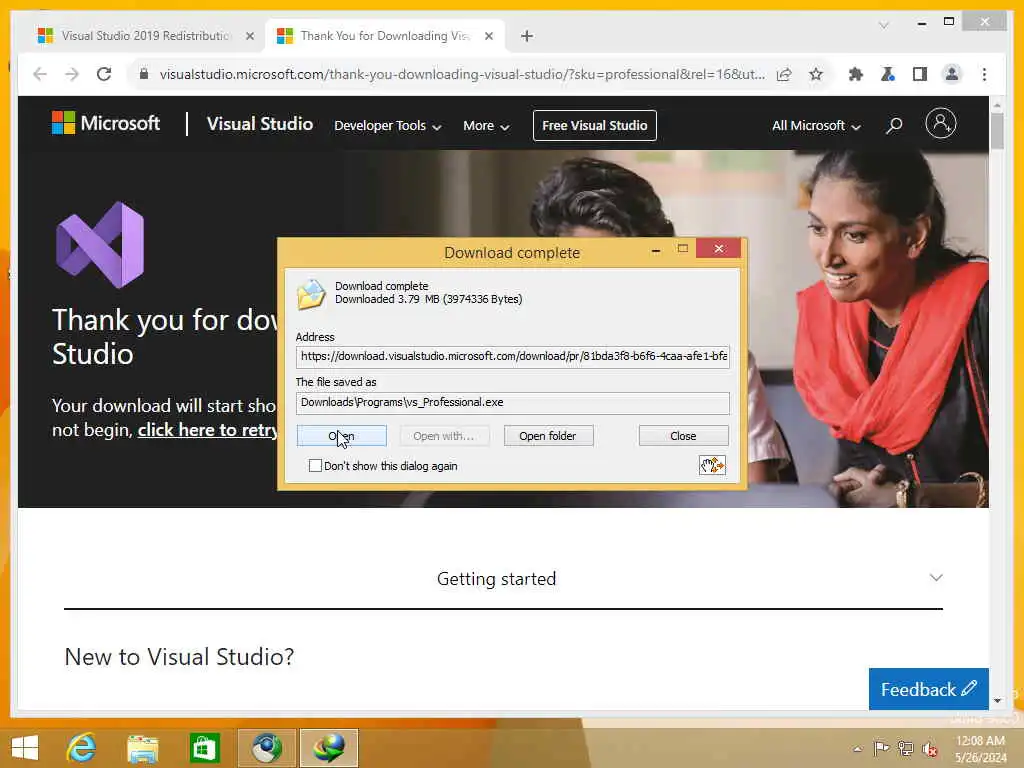Click the share page icon in address bar
Screen dimensions: 1024x768
784,74
